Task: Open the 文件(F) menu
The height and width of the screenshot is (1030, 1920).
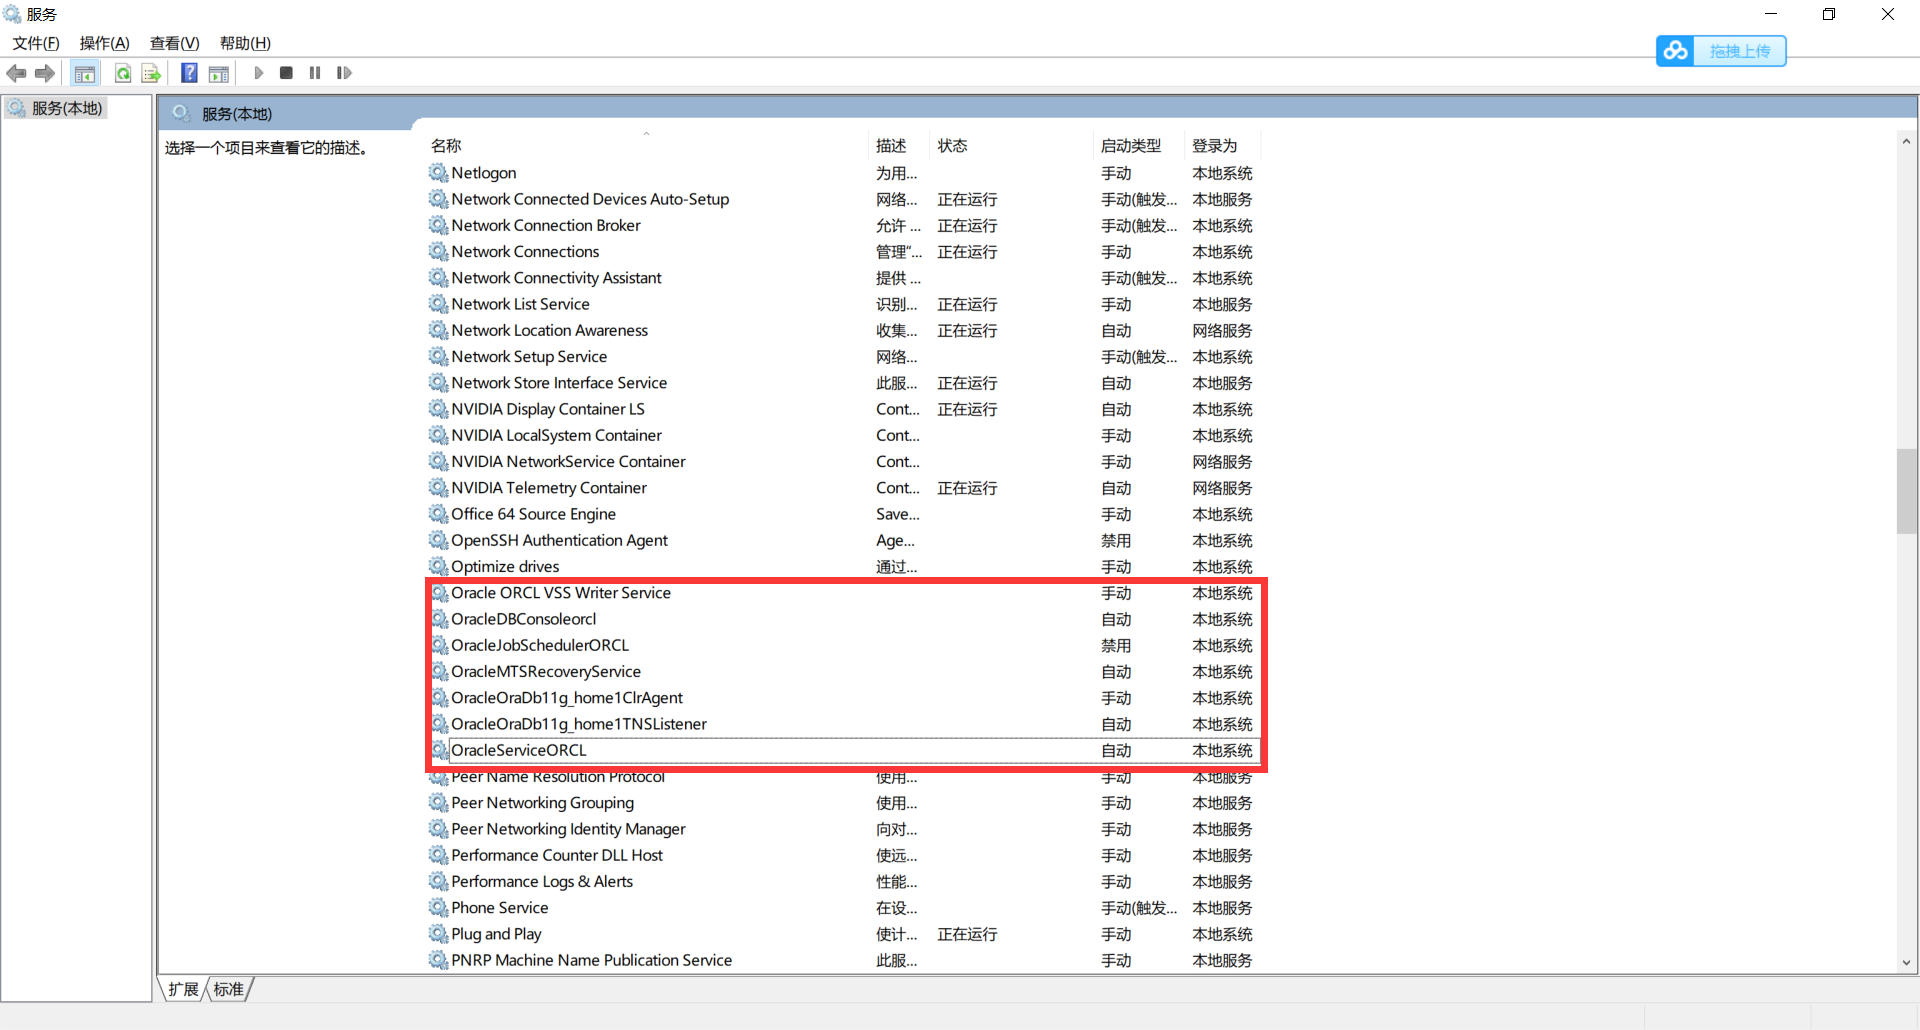Action: [x=36, y=43]
